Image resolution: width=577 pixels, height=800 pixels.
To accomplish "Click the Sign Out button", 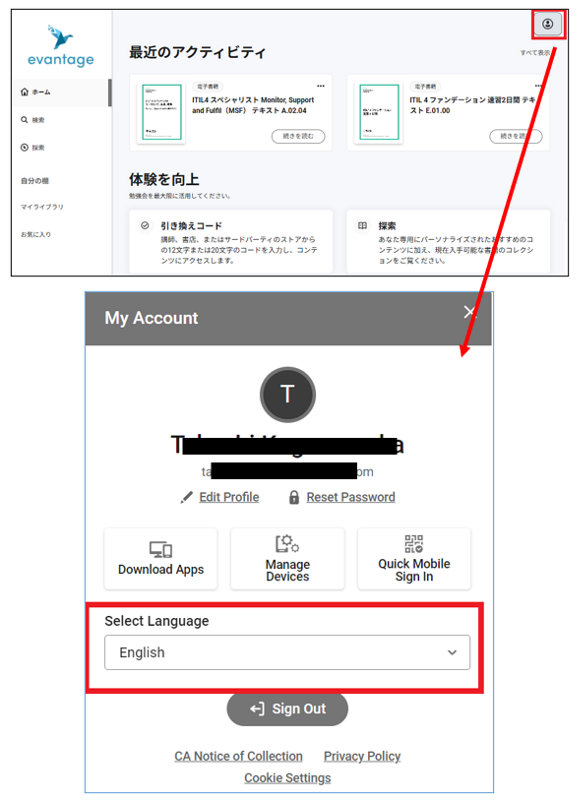I will 287,709.
